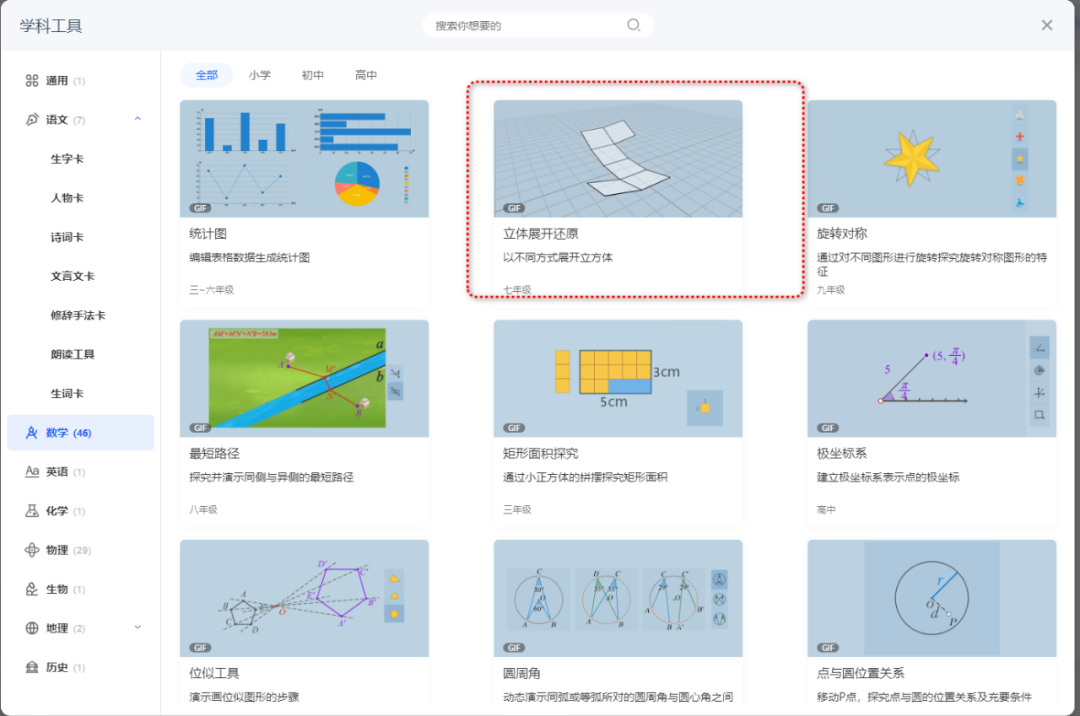
Task: Switch to the 高中 filter tab
Action: [x=366, y=74]
